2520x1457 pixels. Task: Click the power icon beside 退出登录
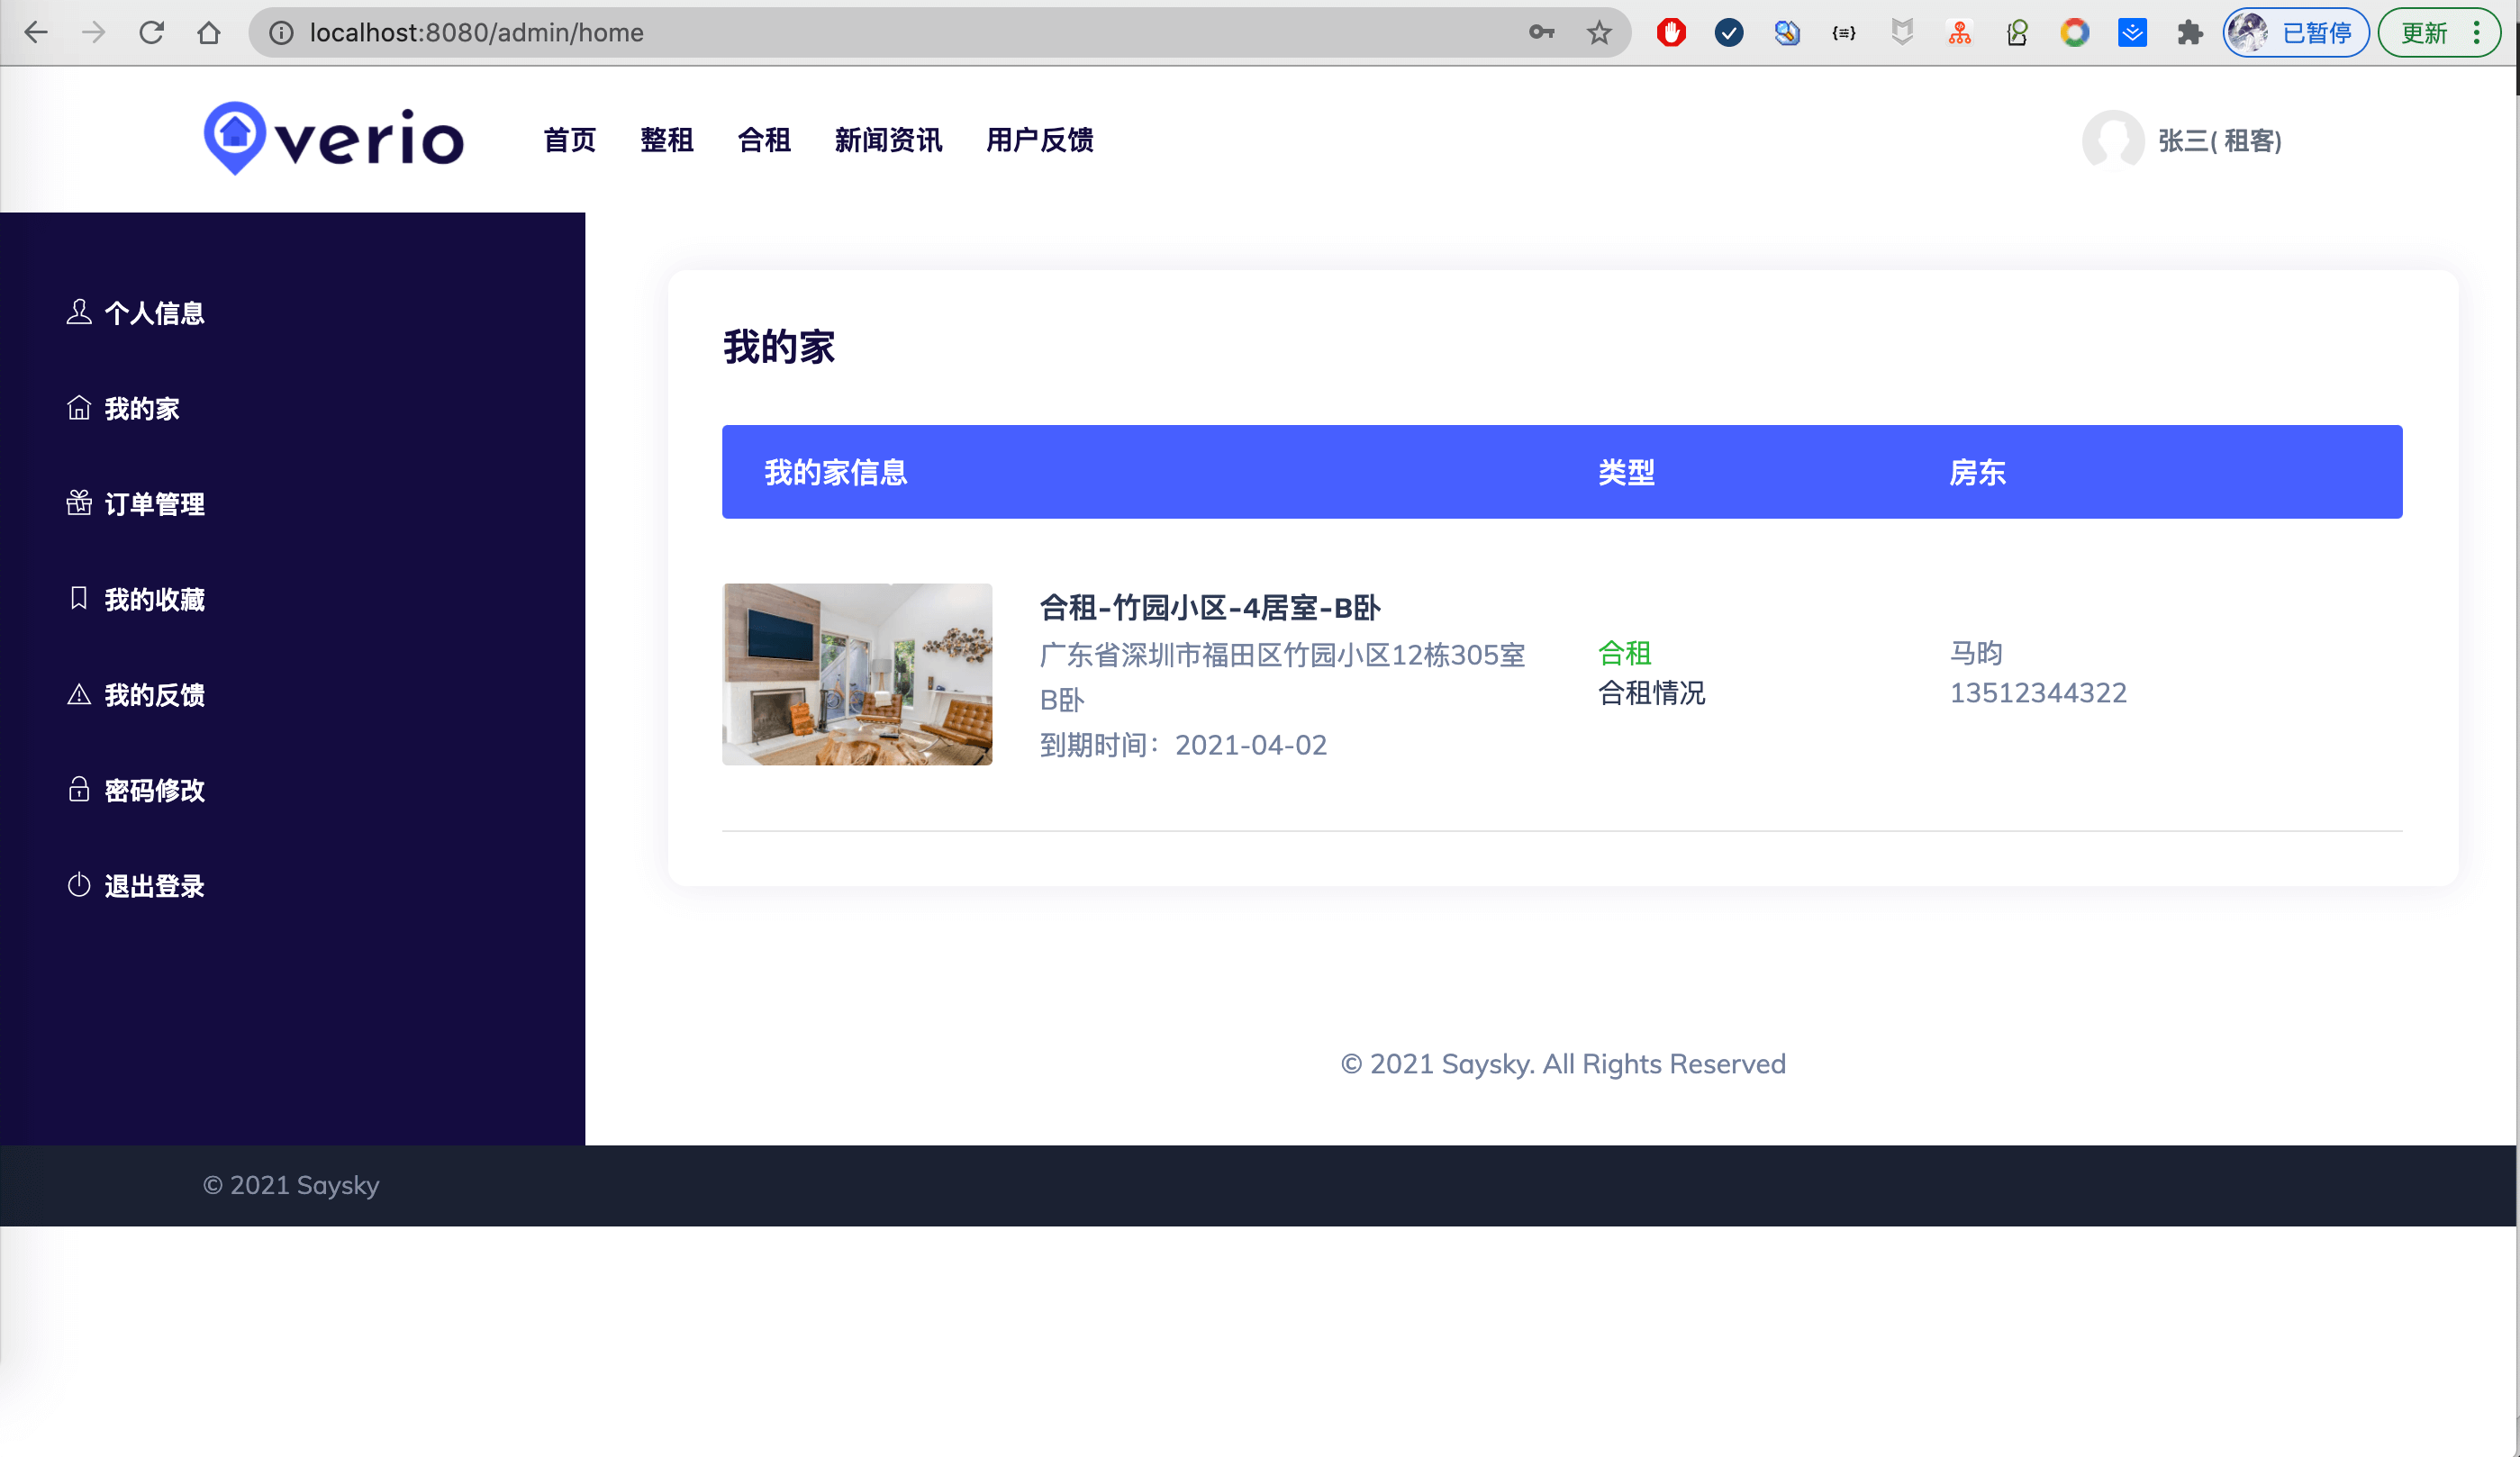pyautogui.click(x=79, y=885)
